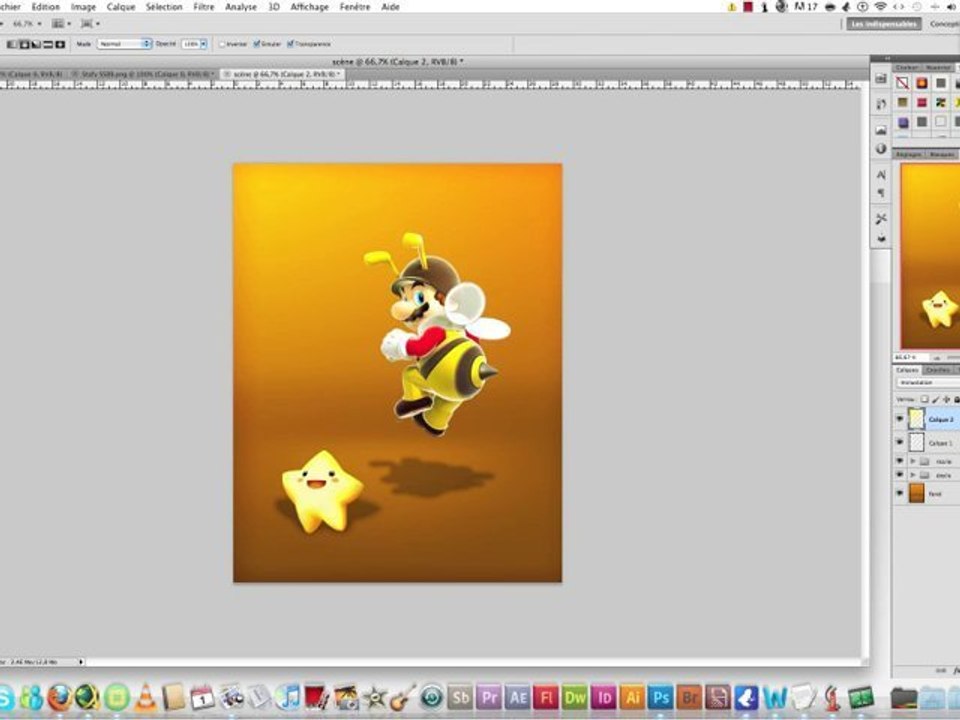Select the angle gradient style icon

coord(36,44)
